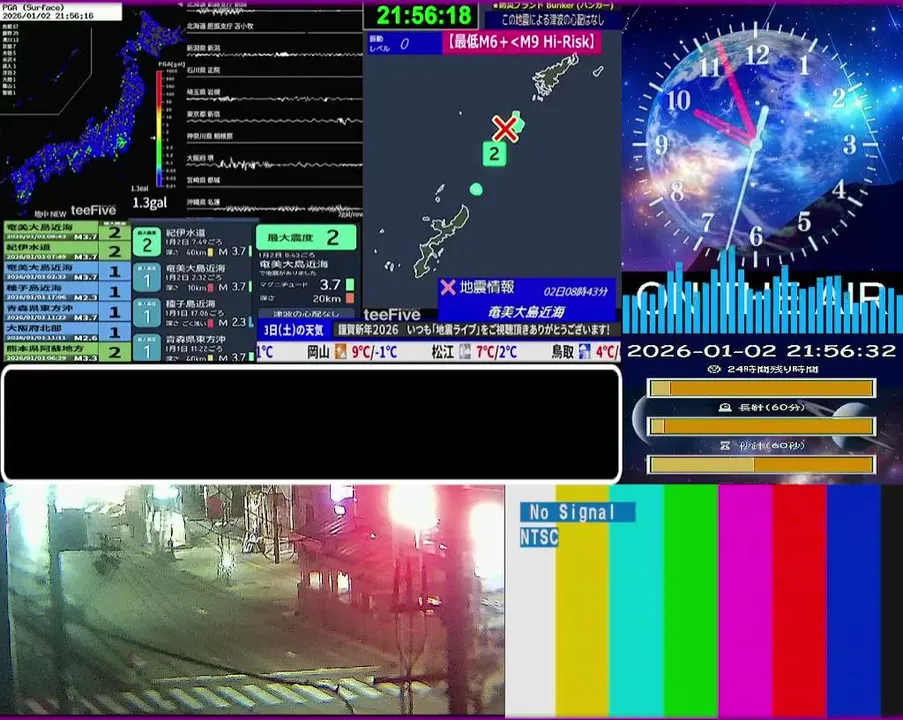Click the analog Earth clock face

tap(756, 144)
